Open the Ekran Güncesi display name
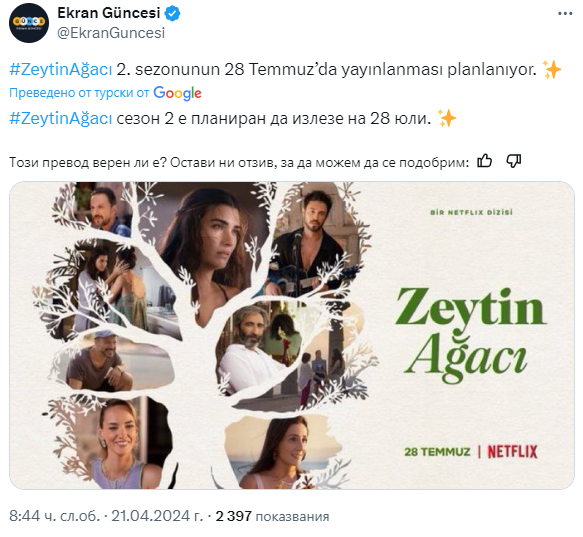Viewport: 583px width, 537px height. point(109,13)
